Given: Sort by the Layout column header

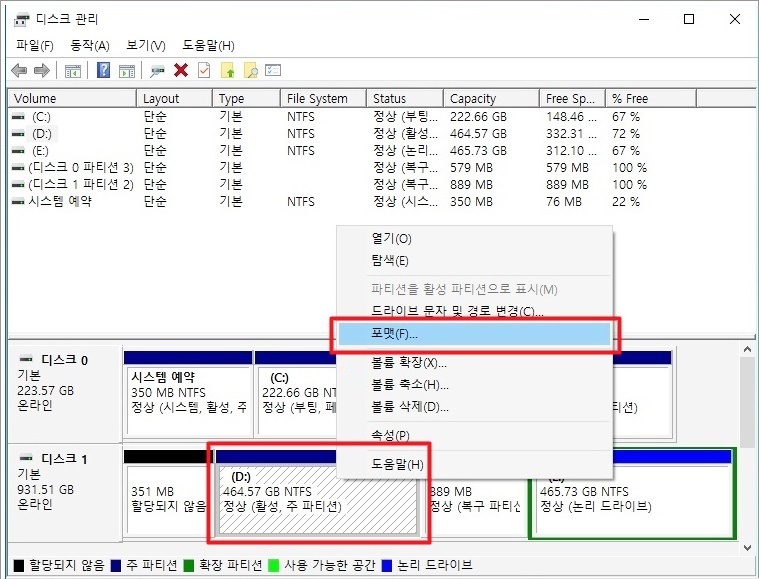Looking at the screenshot, I should (174, 98).
